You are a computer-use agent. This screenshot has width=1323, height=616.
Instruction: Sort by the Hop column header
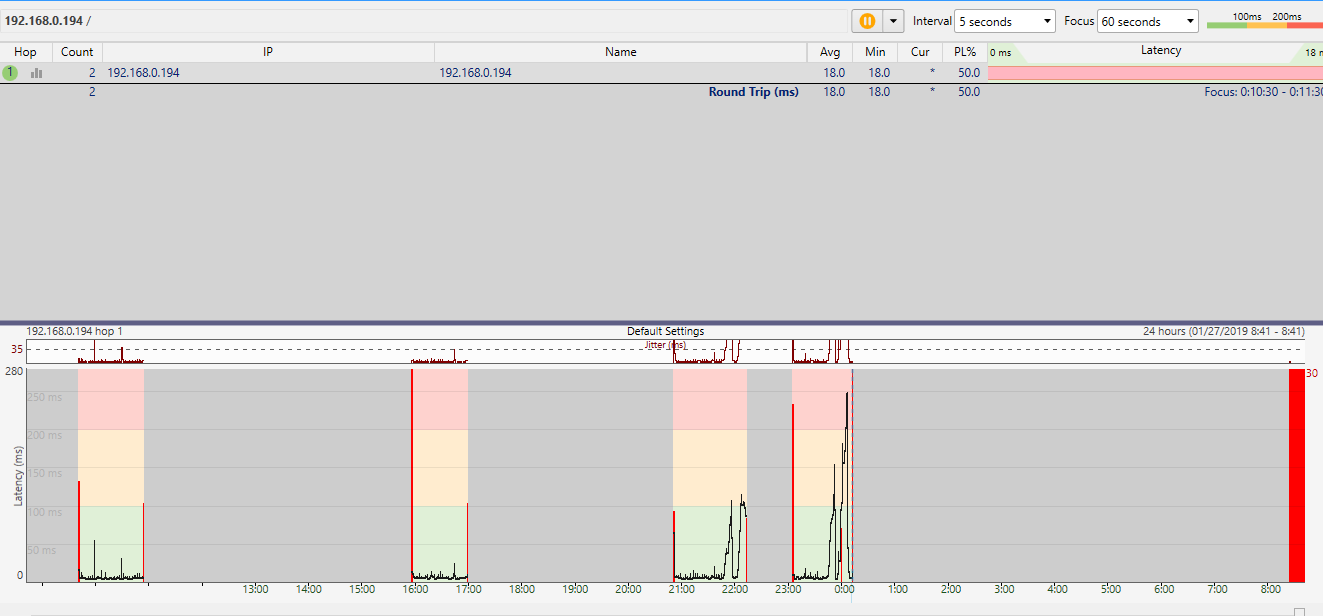tap(25, 52)
